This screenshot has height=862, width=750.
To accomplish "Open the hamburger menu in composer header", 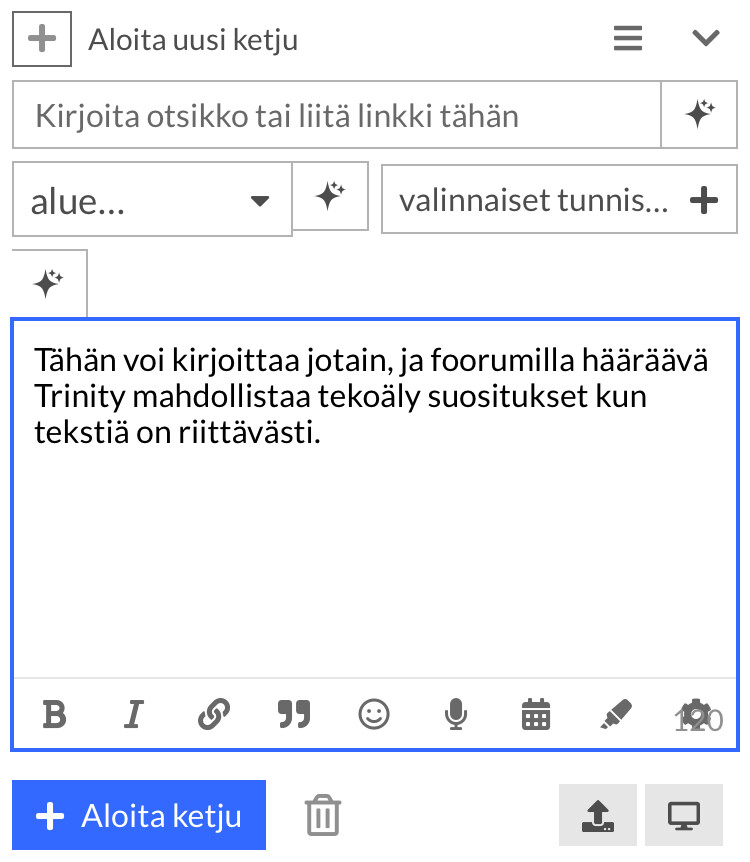I will tap(628, 40).
